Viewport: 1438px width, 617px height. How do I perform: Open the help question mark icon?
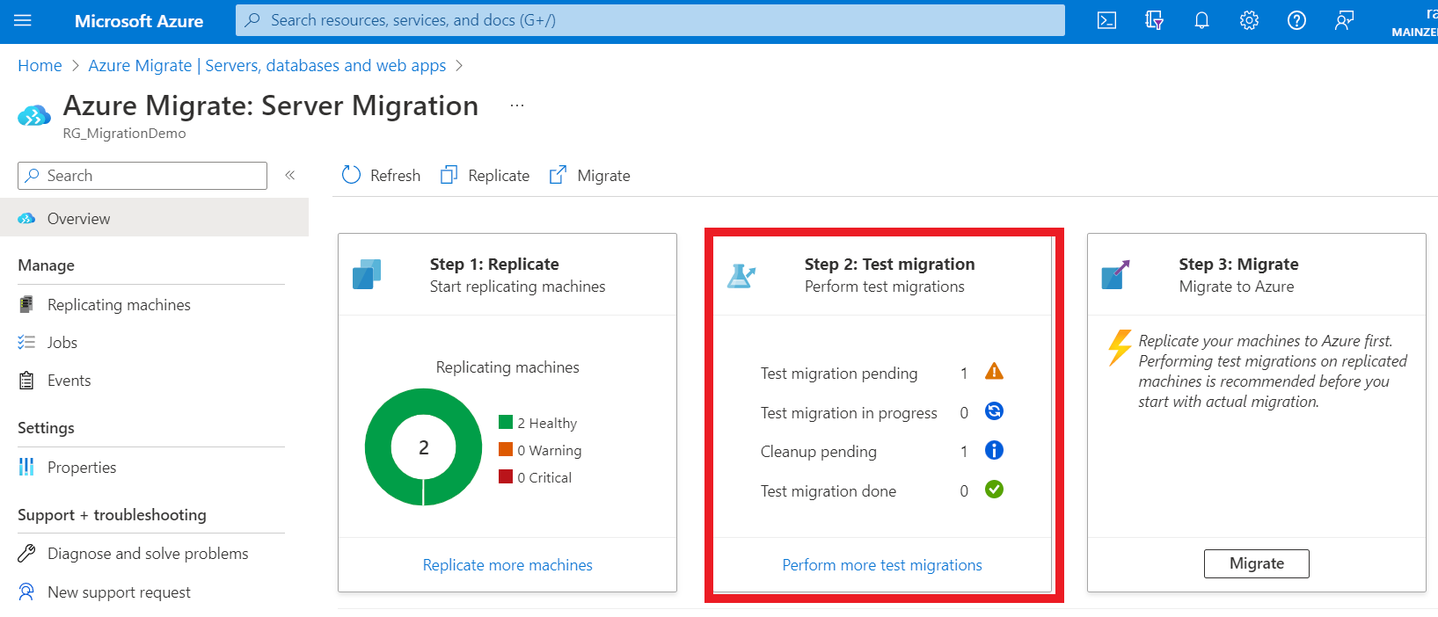1297,20
